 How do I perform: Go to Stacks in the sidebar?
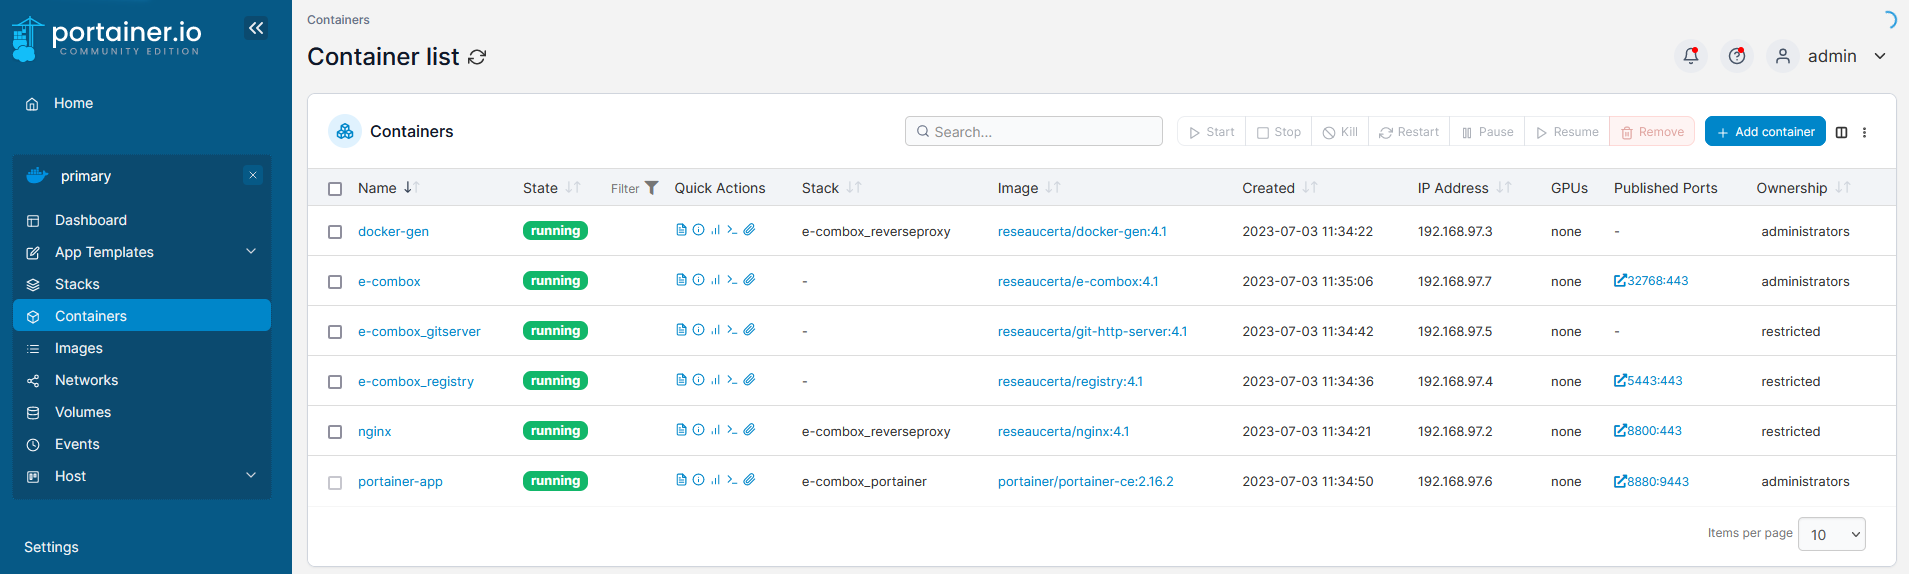pos(77,284)
